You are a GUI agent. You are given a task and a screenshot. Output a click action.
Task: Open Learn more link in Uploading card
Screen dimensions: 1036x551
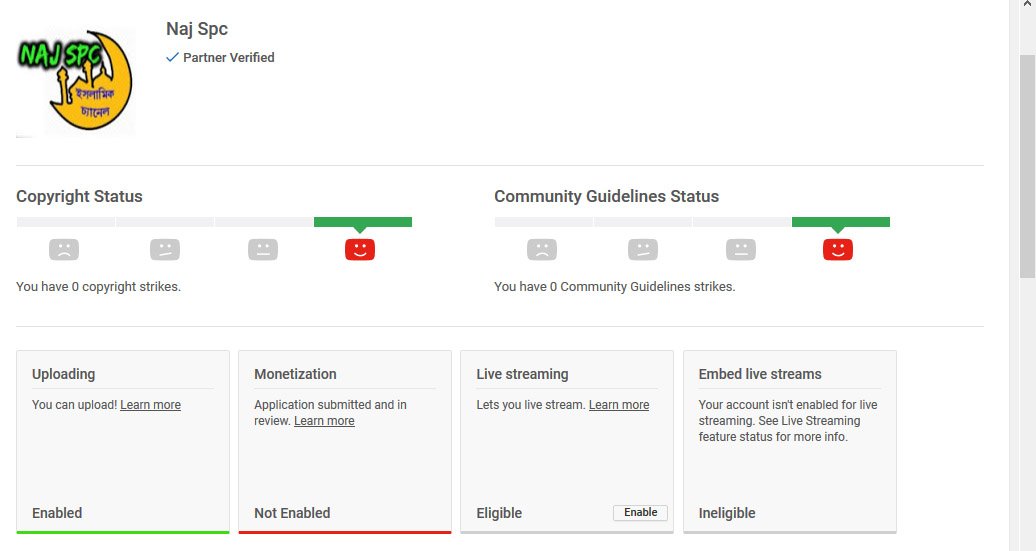(151, 405)
